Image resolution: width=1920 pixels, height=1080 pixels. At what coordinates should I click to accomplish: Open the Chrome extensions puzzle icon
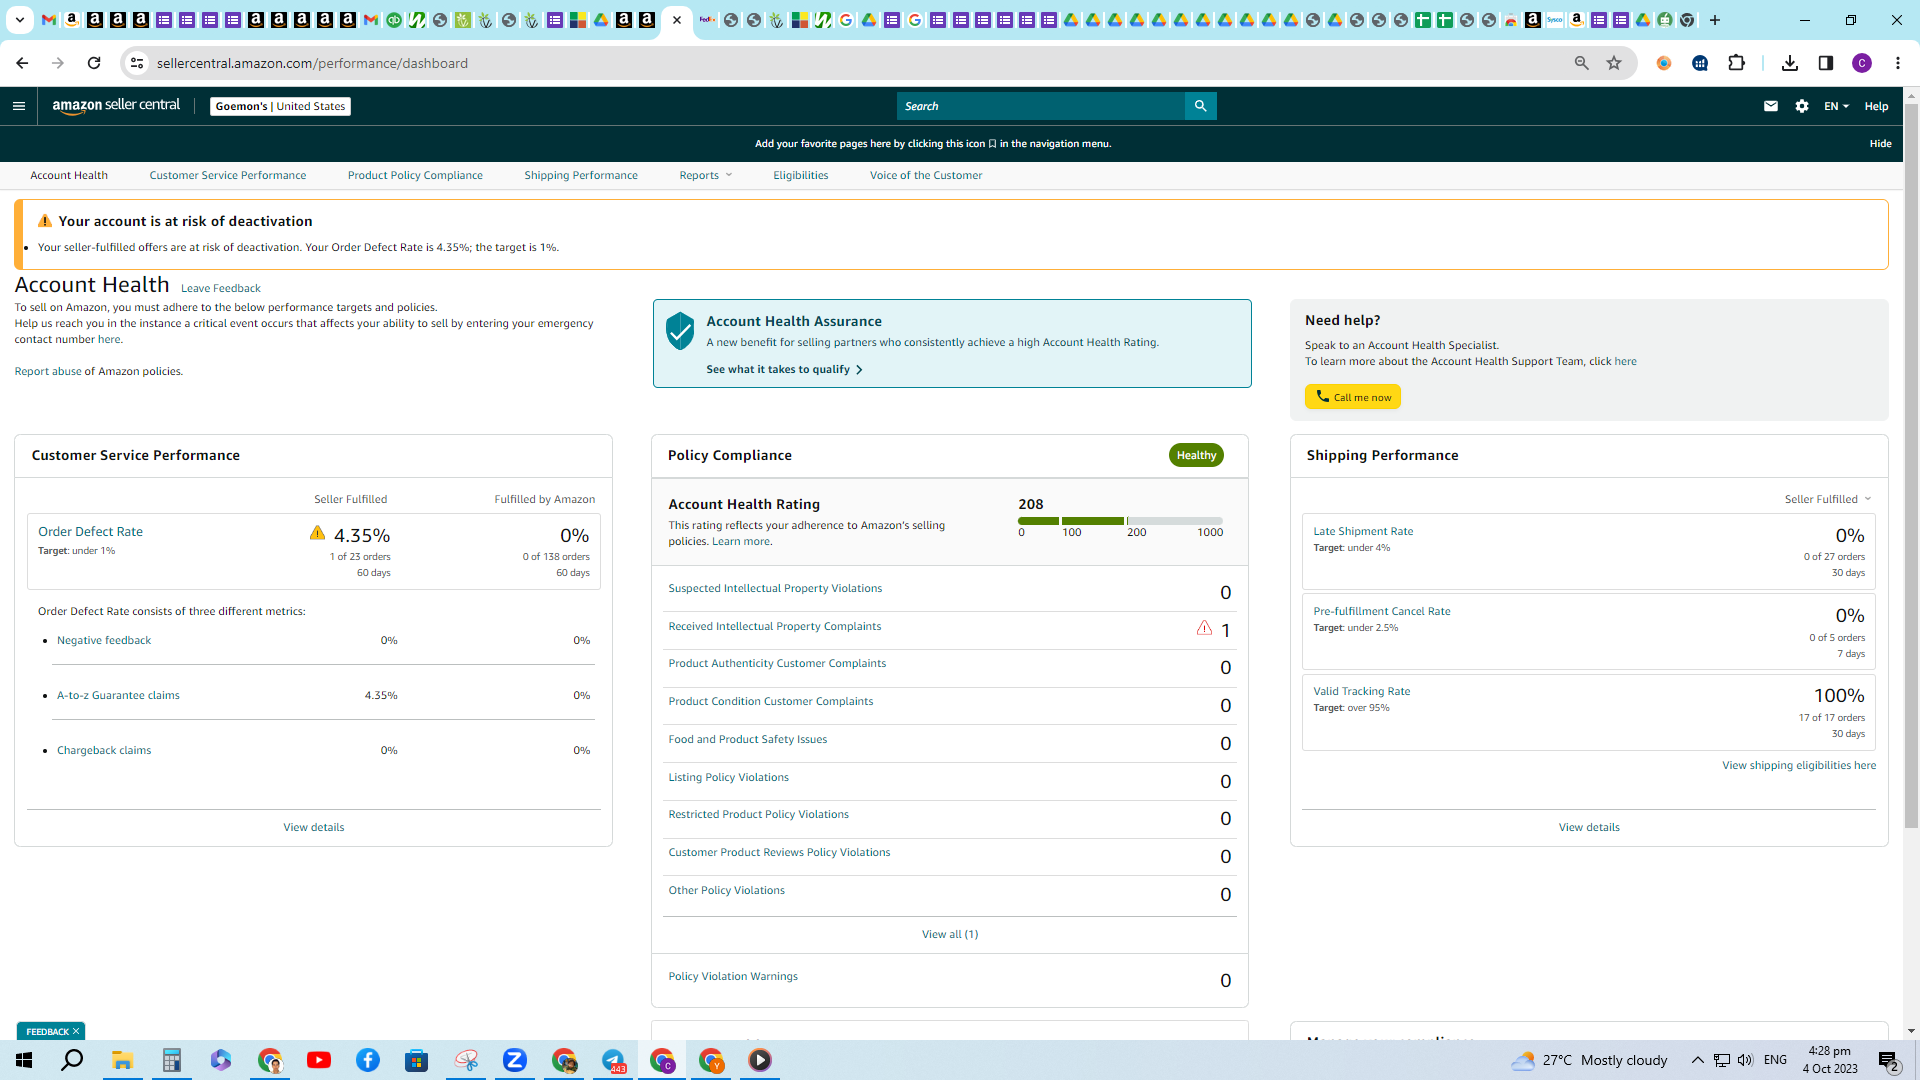[x=1737, y=63]
